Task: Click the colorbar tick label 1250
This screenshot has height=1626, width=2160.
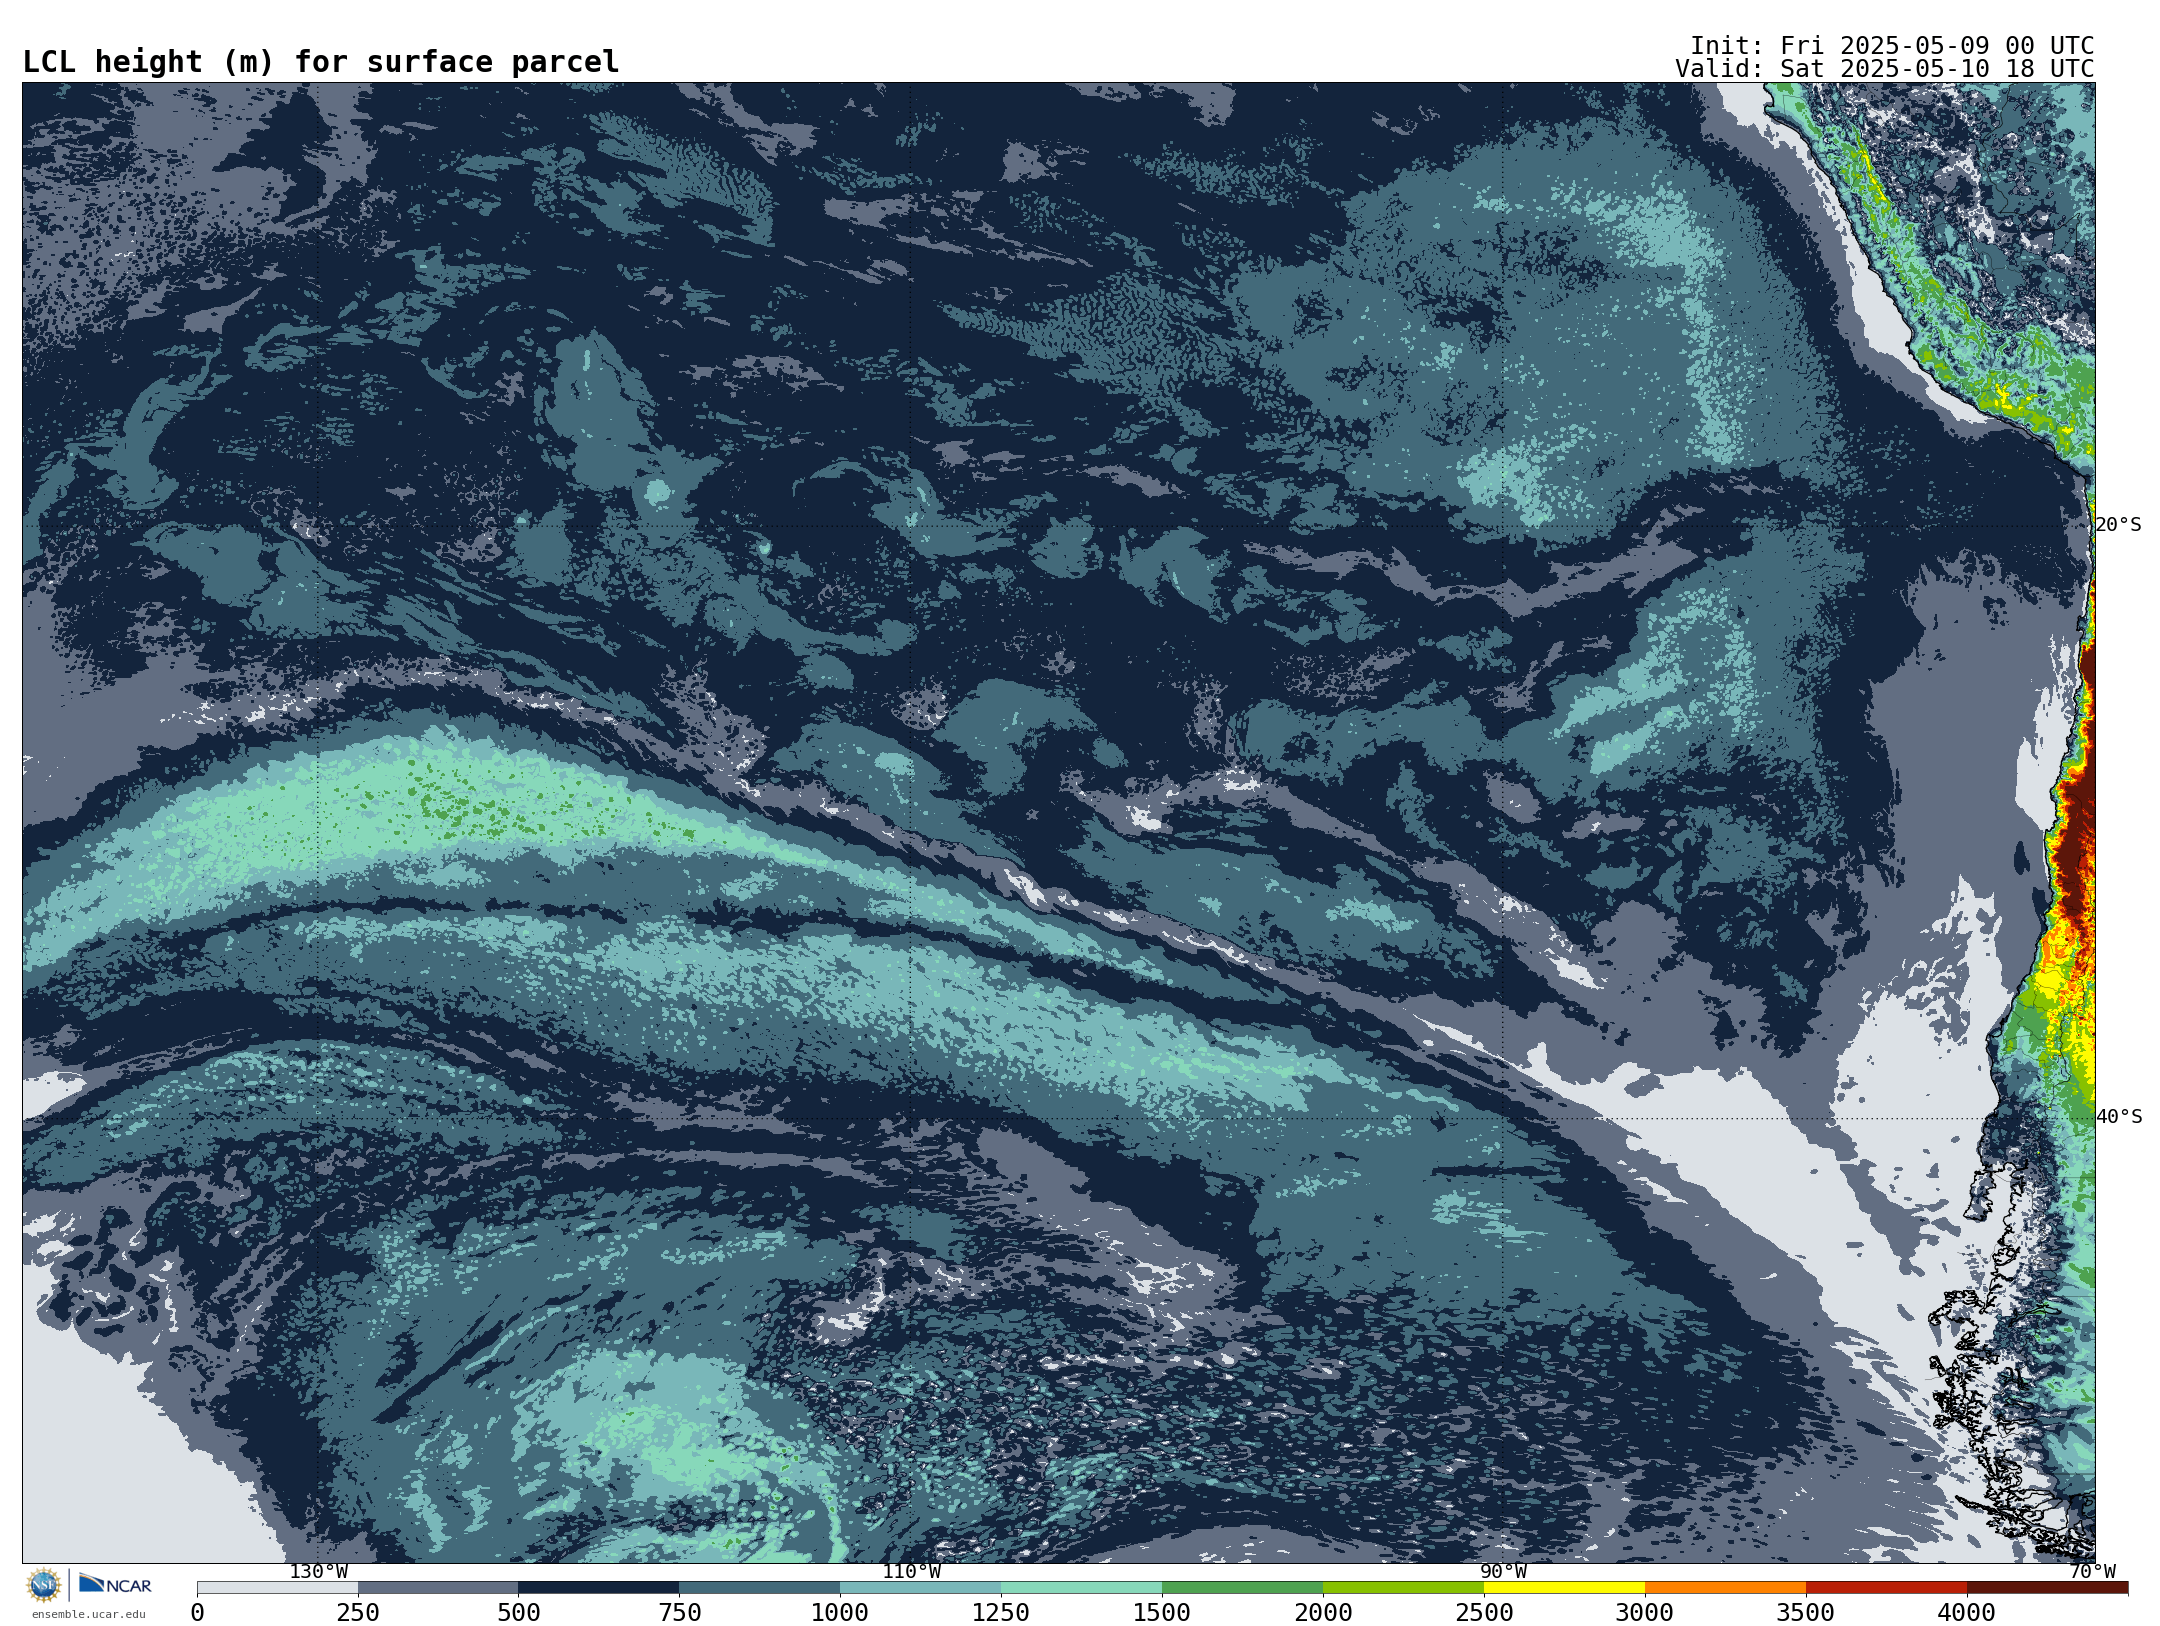Action: (x=1001, y=1613)
